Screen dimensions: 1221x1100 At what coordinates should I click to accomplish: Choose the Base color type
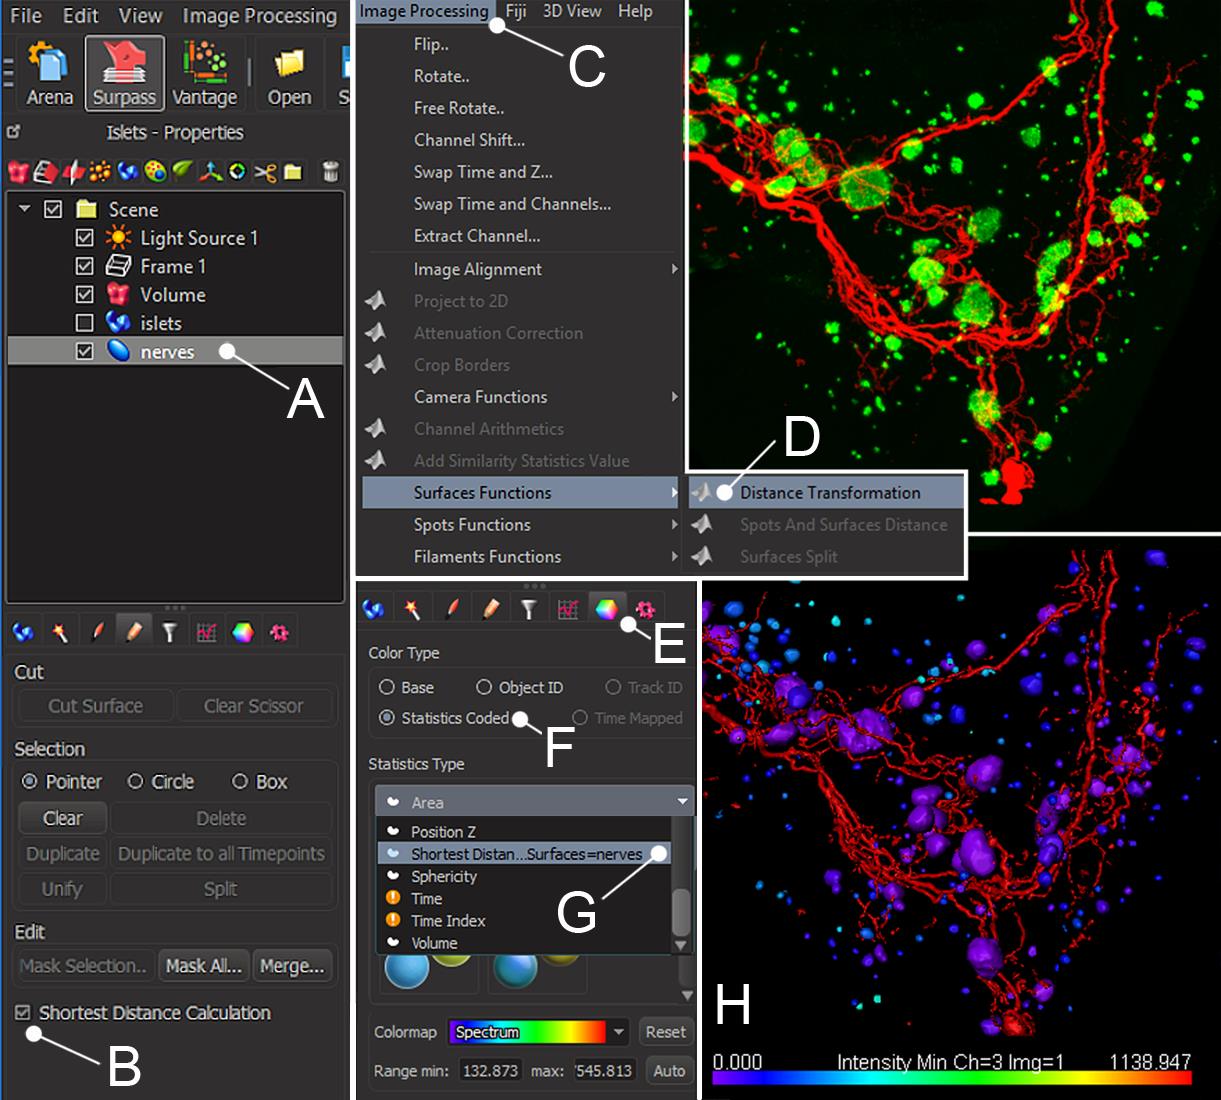pyautogui.click(x=387, y=687)
